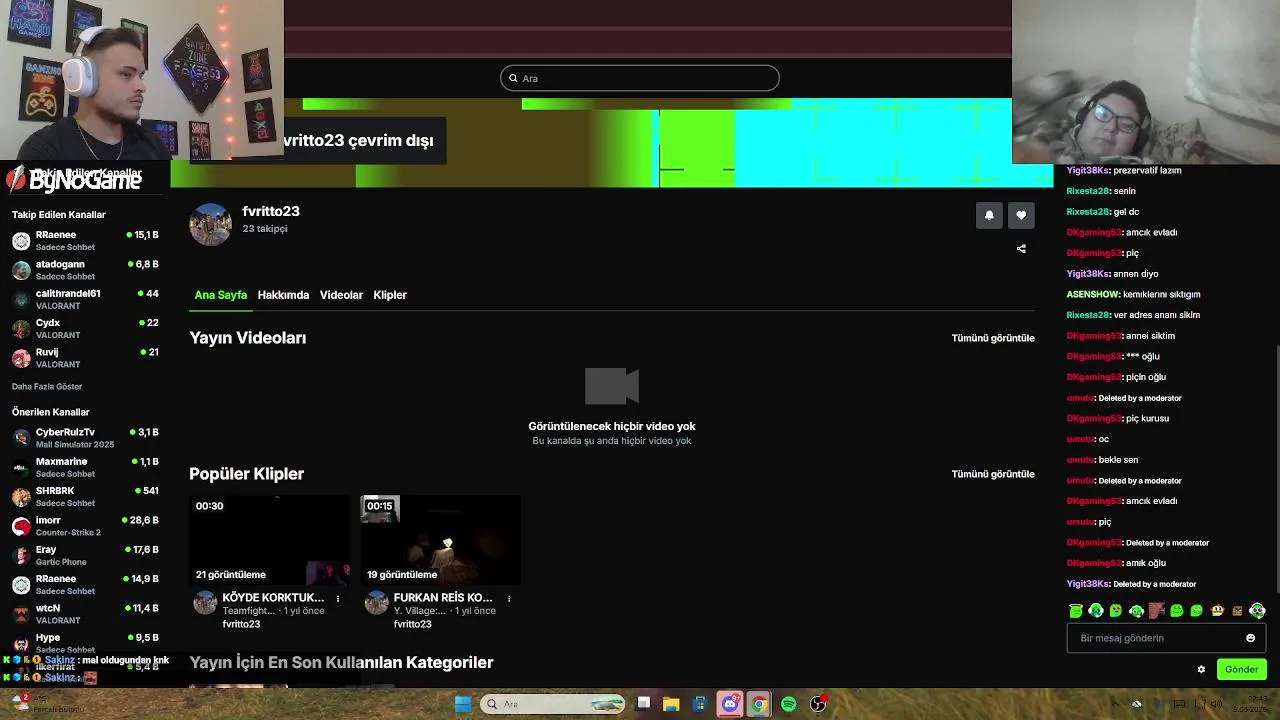Select the last headphone emote in emote row
The image size is (1280, 720).
[1257, 610]
